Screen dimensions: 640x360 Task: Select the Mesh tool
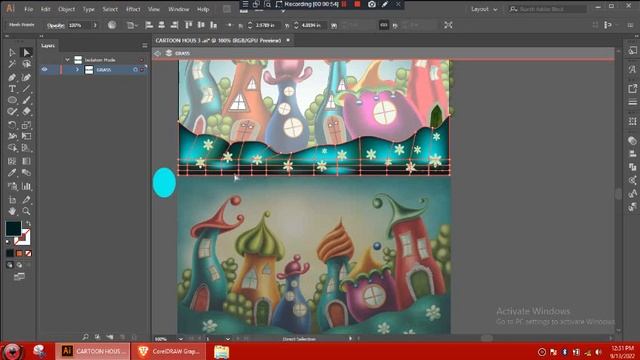12,161
